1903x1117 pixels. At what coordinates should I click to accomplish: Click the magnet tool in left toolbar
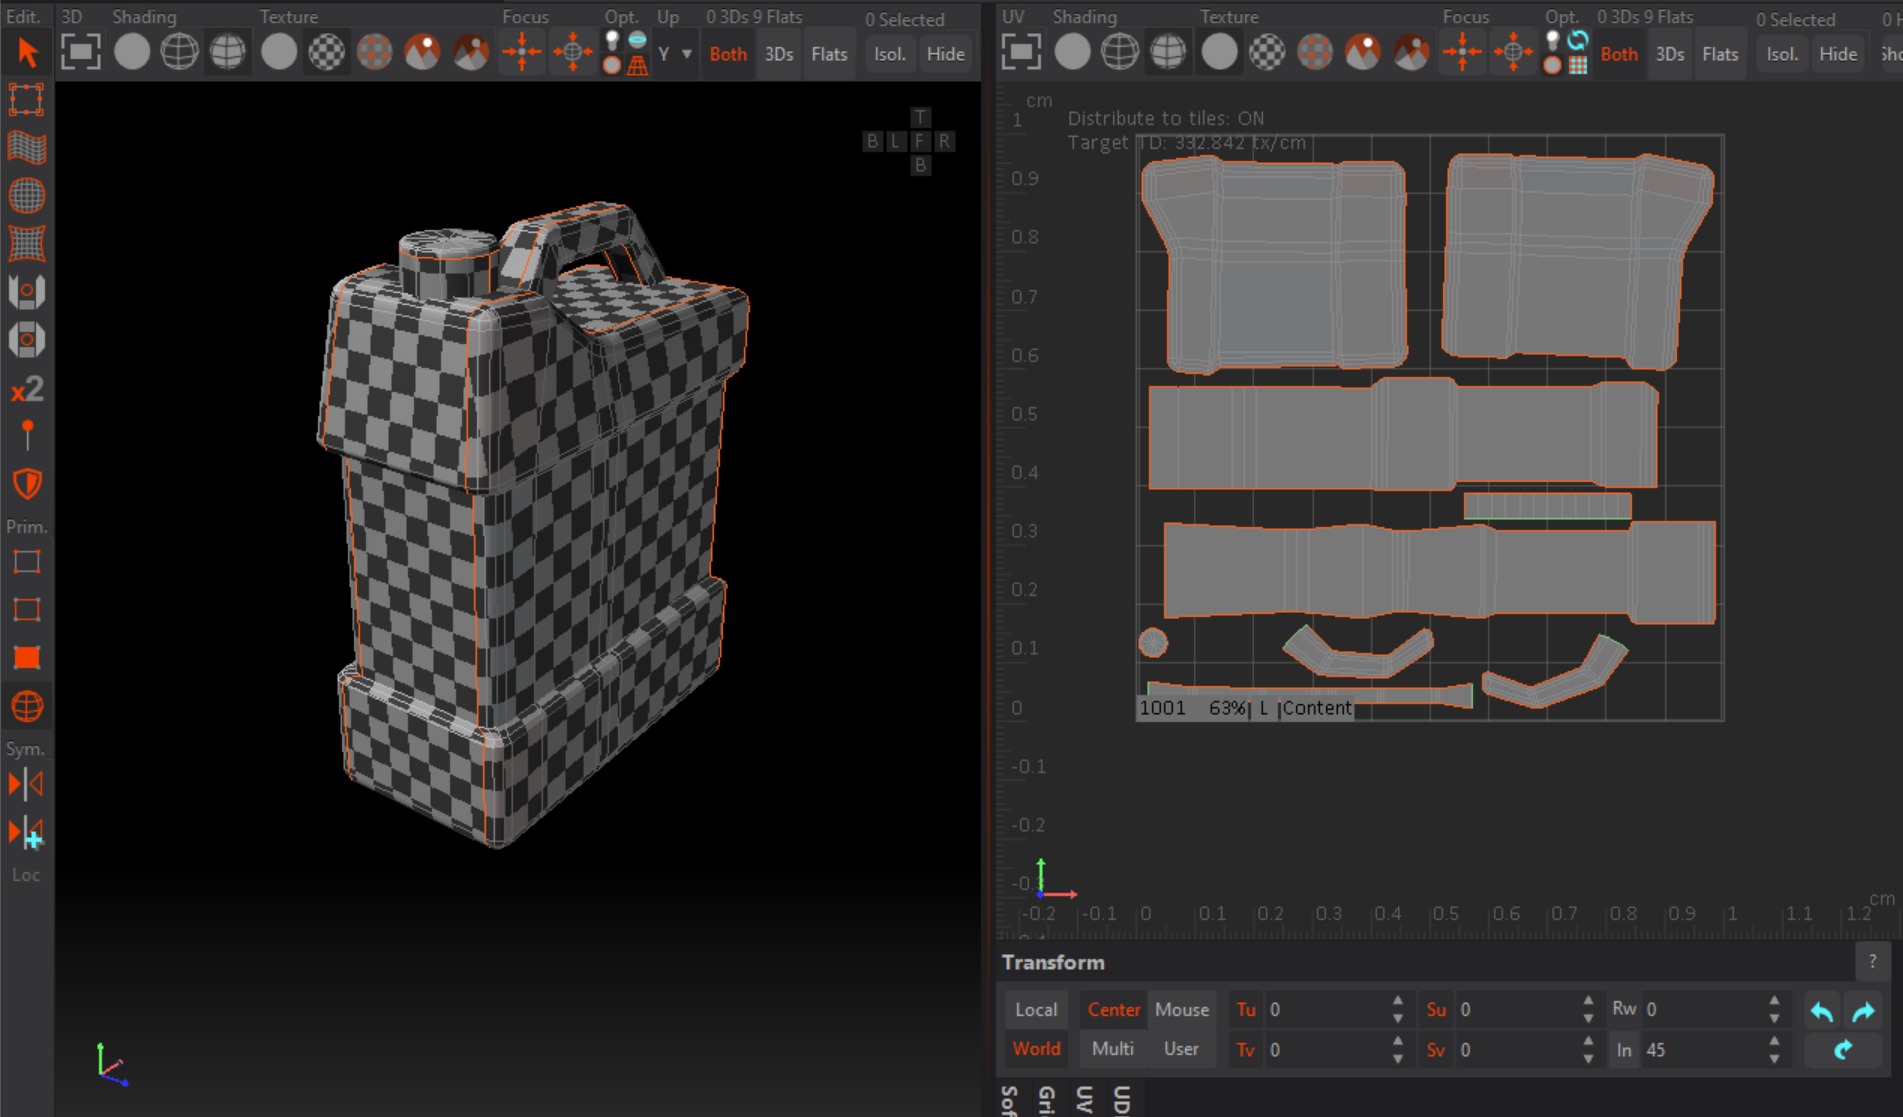point(27,292)
